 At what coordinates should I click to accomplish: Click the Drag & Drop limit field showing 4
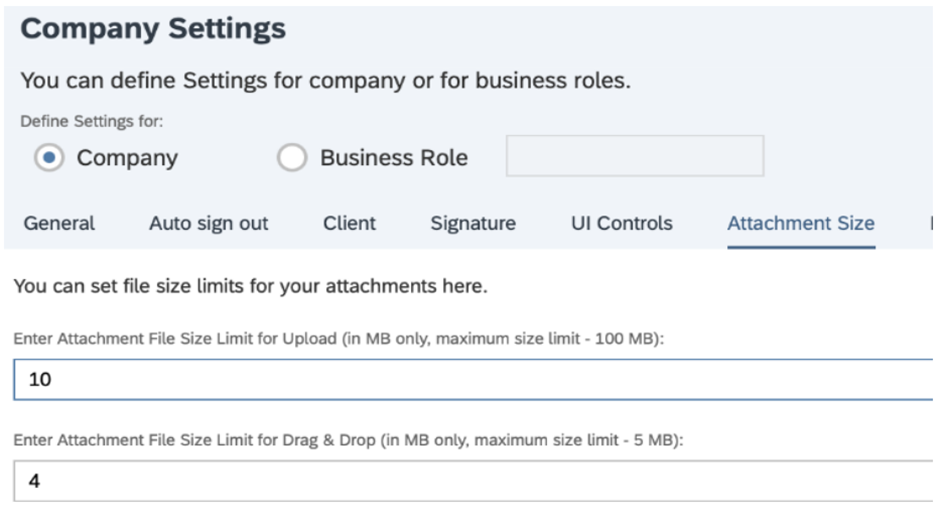click(x=470, y=481)
